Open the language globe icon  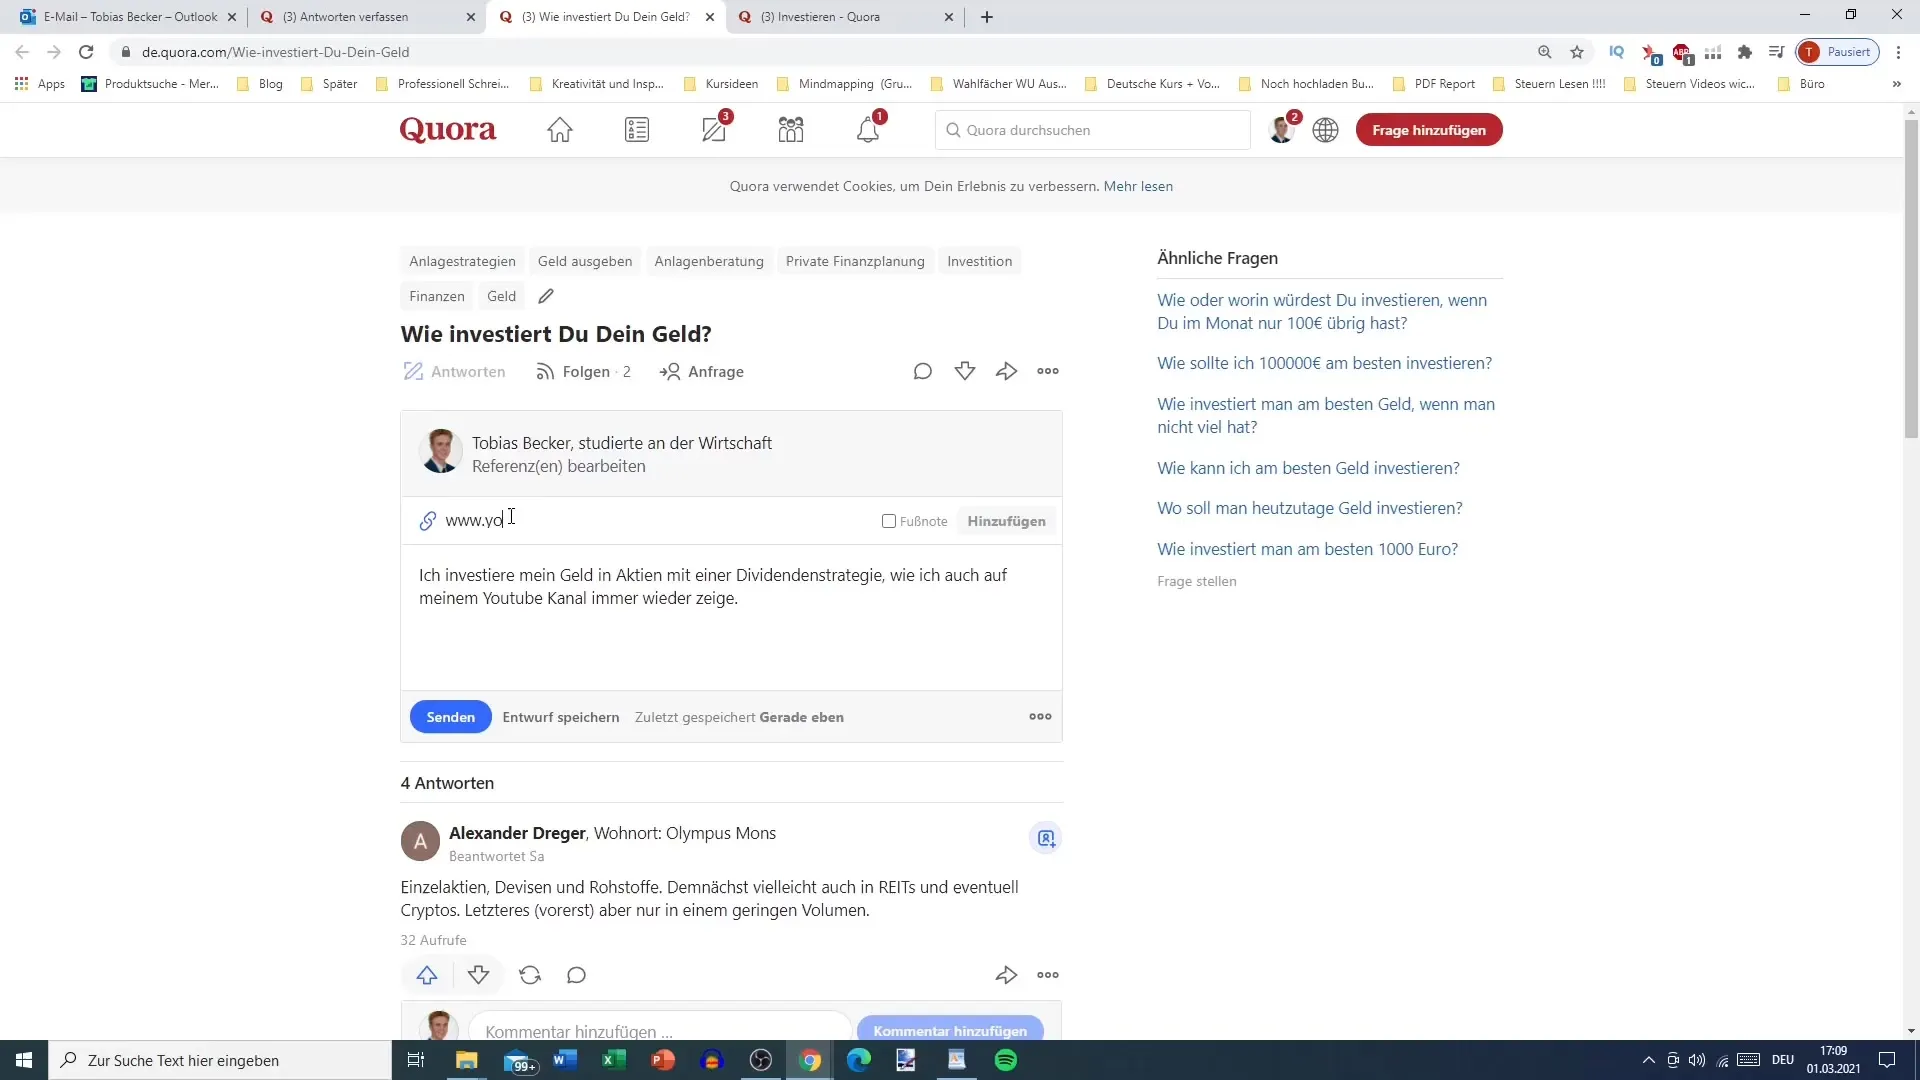tap(1325, 130)
